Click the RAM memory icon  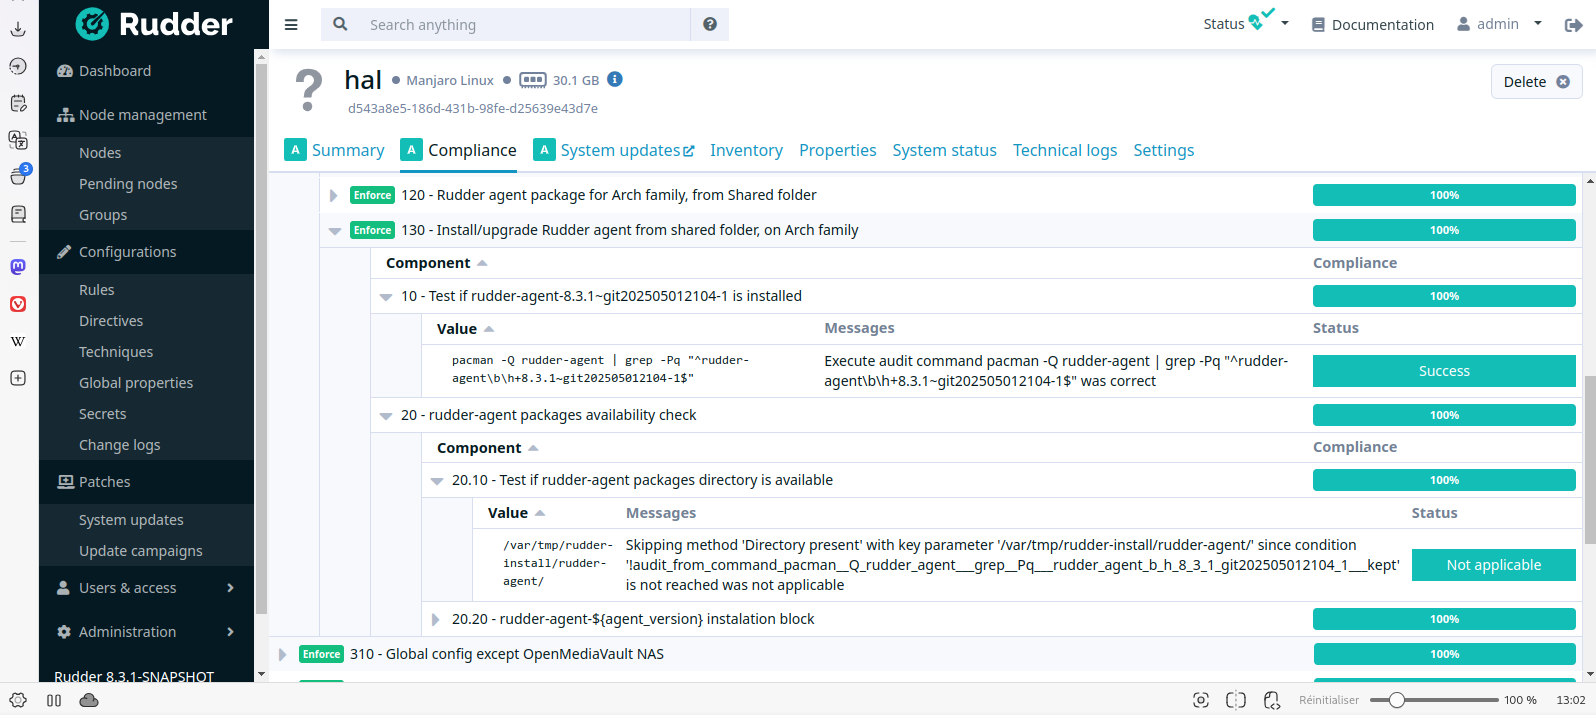[x=533, y=80]
